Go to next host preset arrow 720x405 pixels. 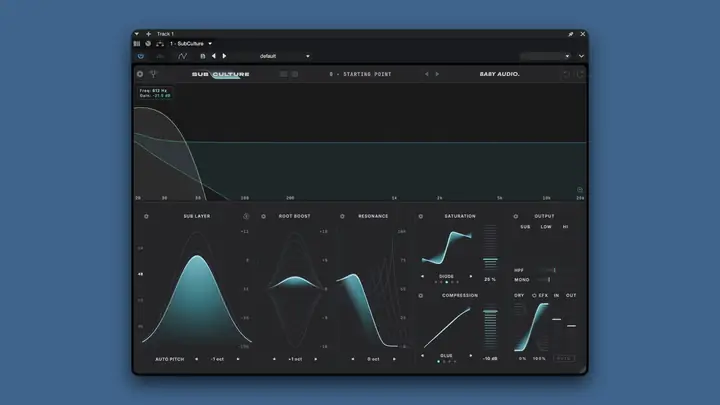[225, 56]
